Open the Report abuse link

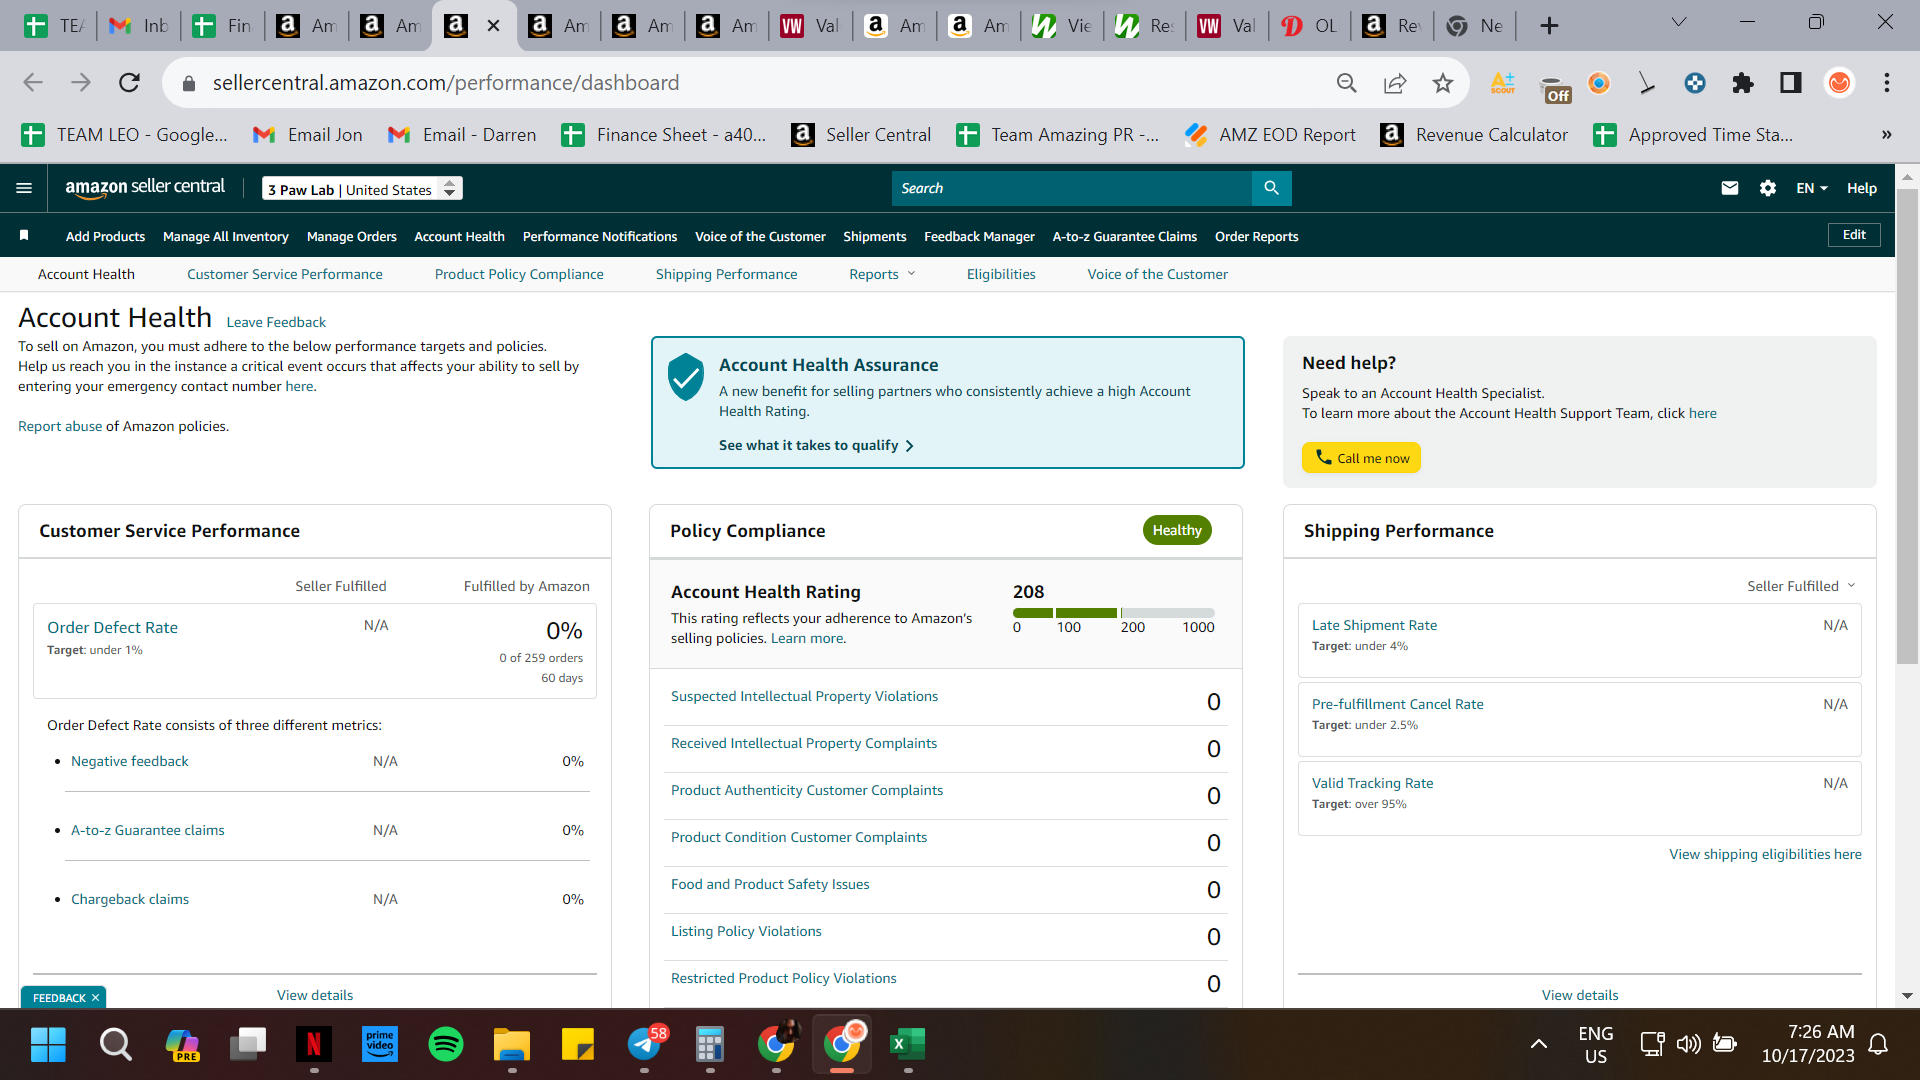[x=60, y=426]
